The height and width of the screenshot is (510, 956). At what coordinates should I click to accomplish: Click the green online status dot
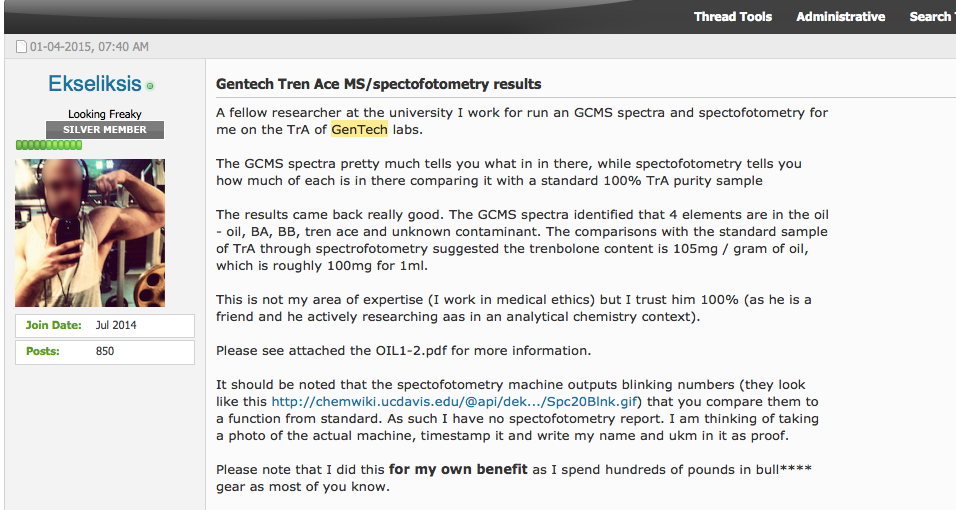(151, 87)
